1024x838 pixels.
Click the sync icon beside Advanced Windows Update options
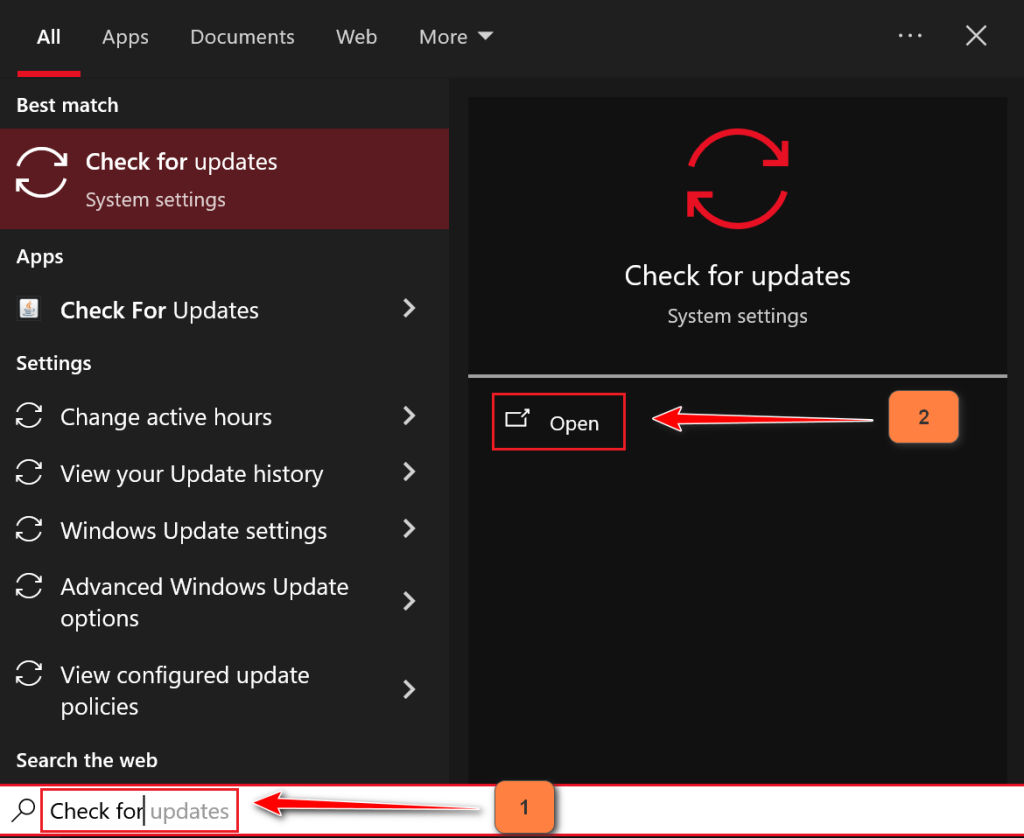pyautogui.click(x=29, y=586)
